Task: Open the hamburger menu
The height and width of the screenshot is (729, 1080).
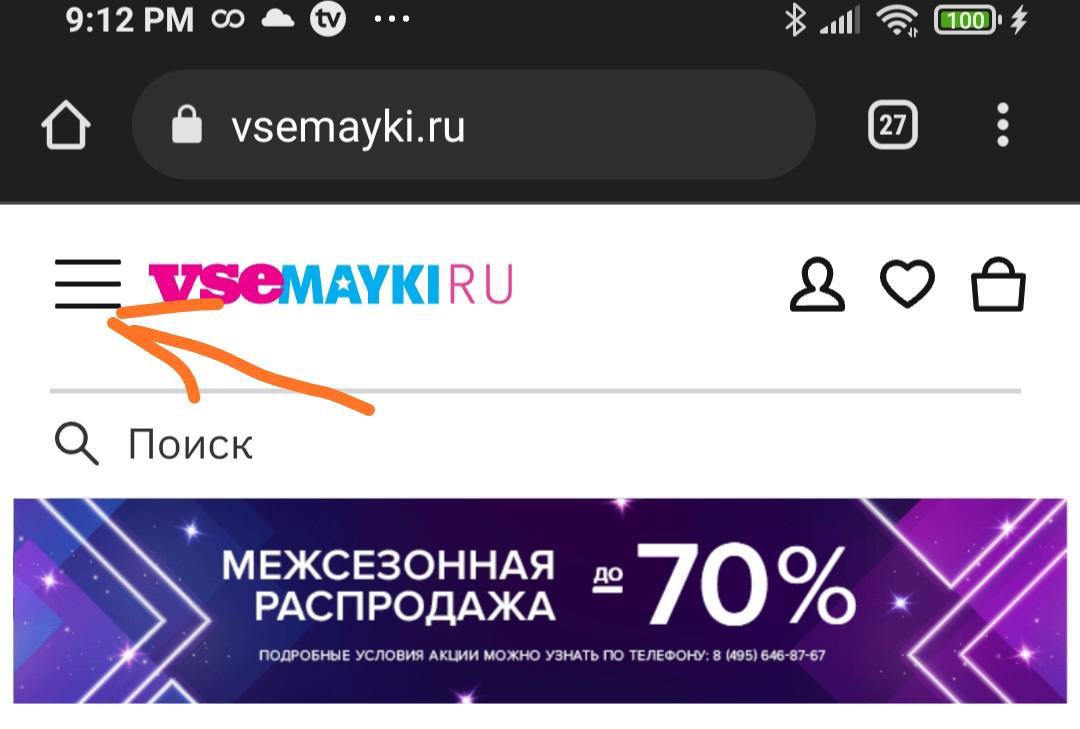Action: [x=87, y=284]
